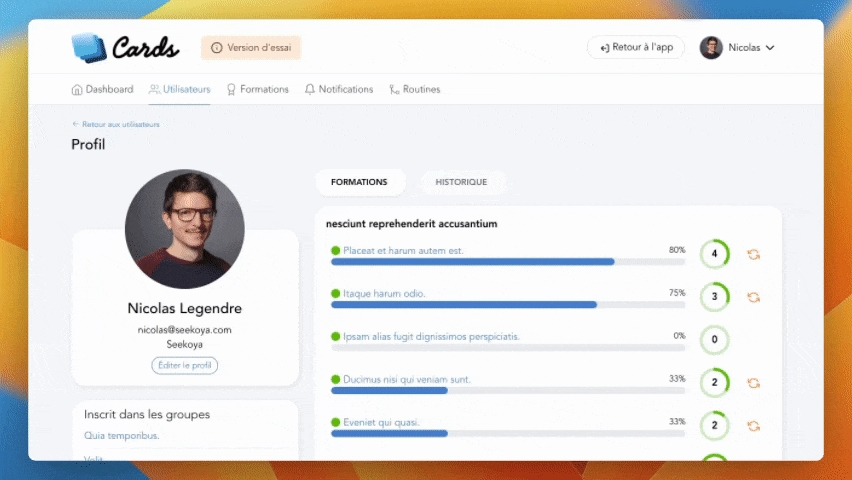
Task: Open the Nicolas account dropdown
Action: [738, 48]
